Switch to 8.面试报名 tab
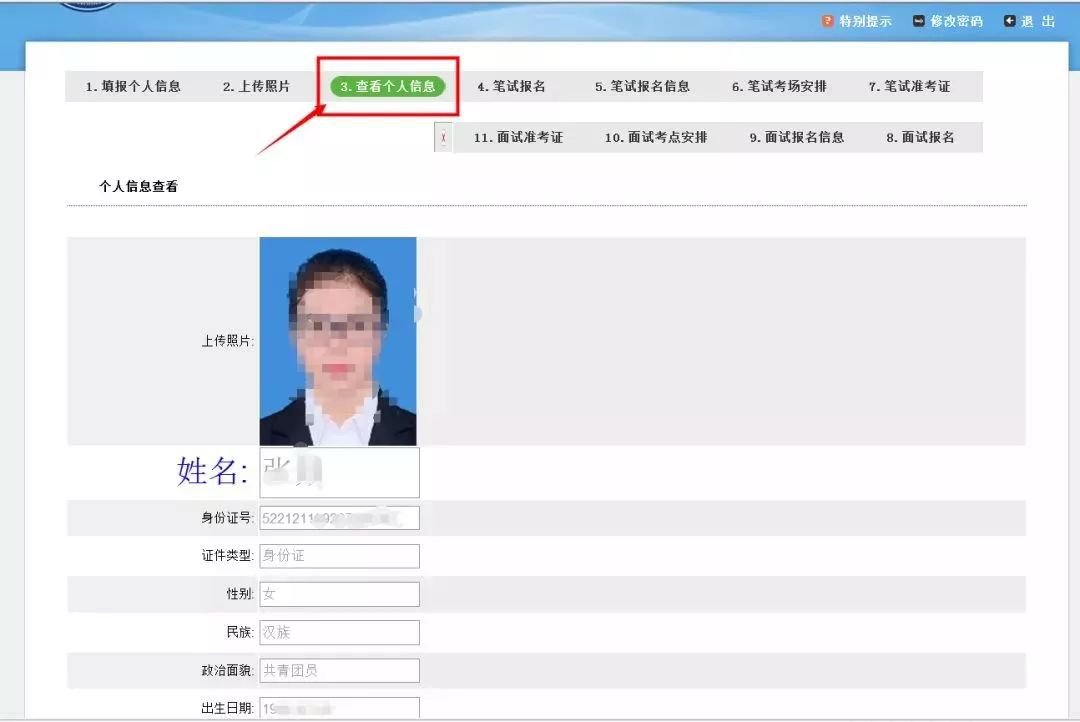Image resolution: width=1080 pixels, height=722 pixels. point(920,138)
